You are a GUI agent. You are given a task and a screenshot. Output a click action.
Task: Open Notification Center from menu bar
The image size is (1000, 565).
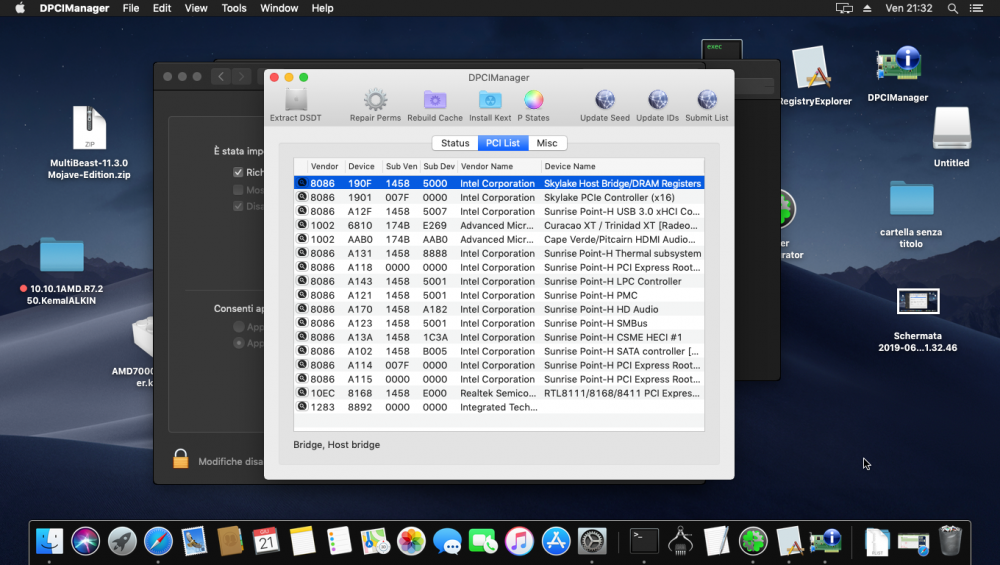coord(976,8)
